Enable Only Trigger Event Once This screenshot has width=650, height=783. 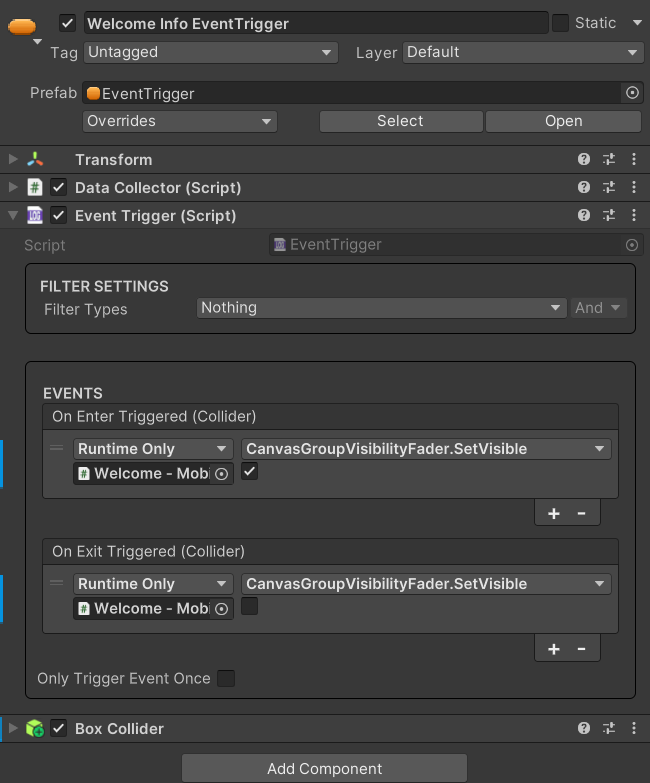tap(226, 679)
